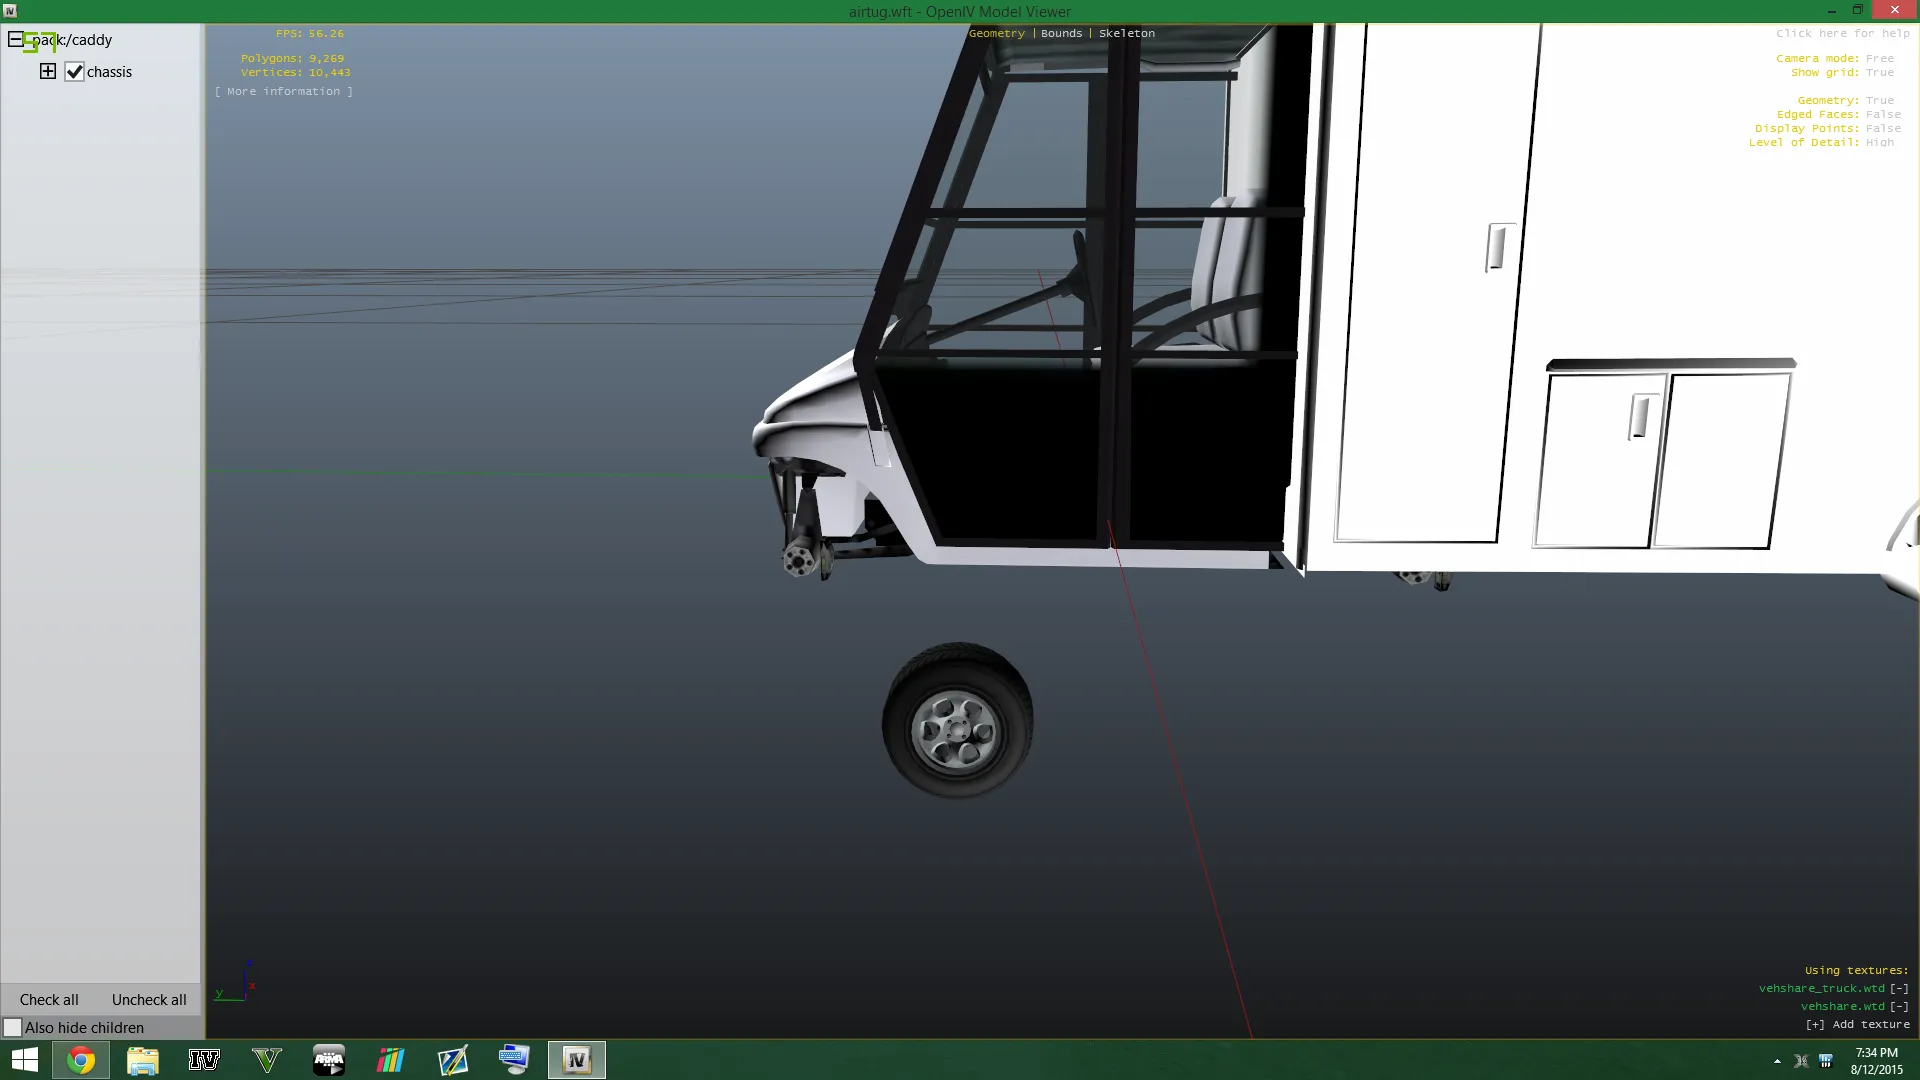Viewport: 1920px width, 1080px height.
Task: Click the OpenIV taskbar icon
Action: (576, 1060)
